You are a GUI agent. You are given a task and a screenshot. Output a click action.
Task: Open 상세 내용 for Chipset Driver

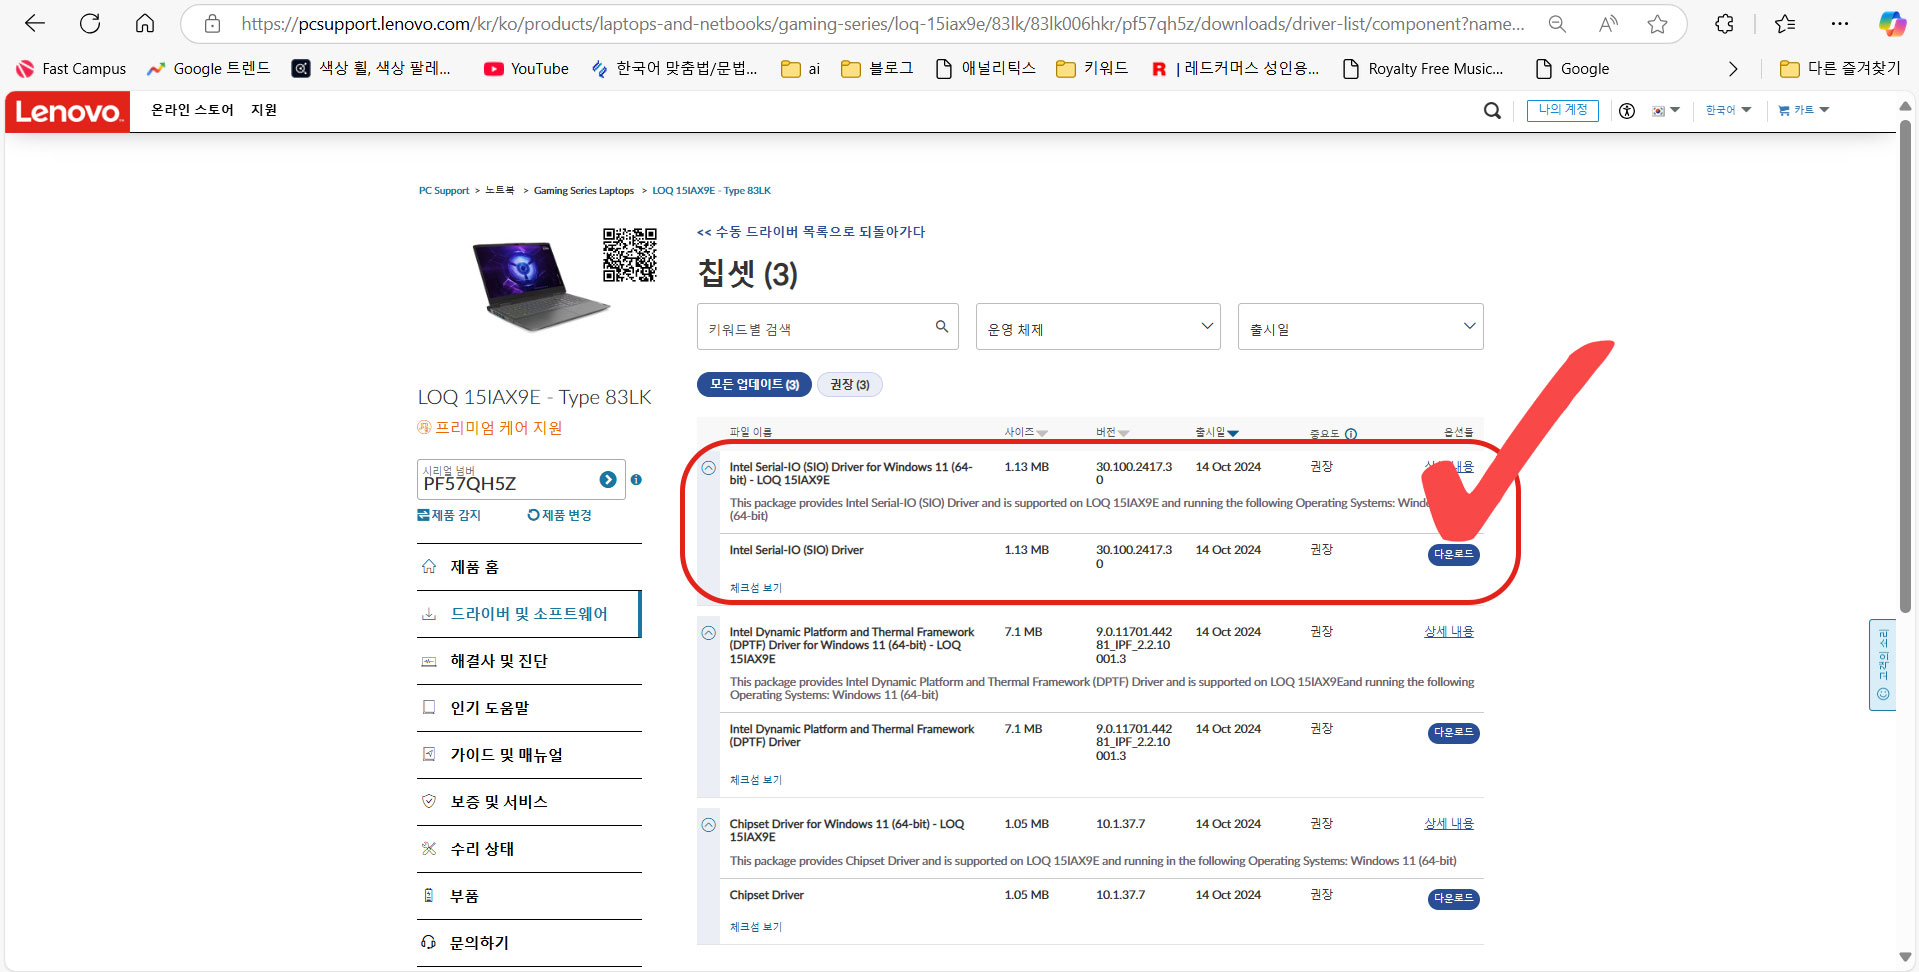[x=1449, y=824]
